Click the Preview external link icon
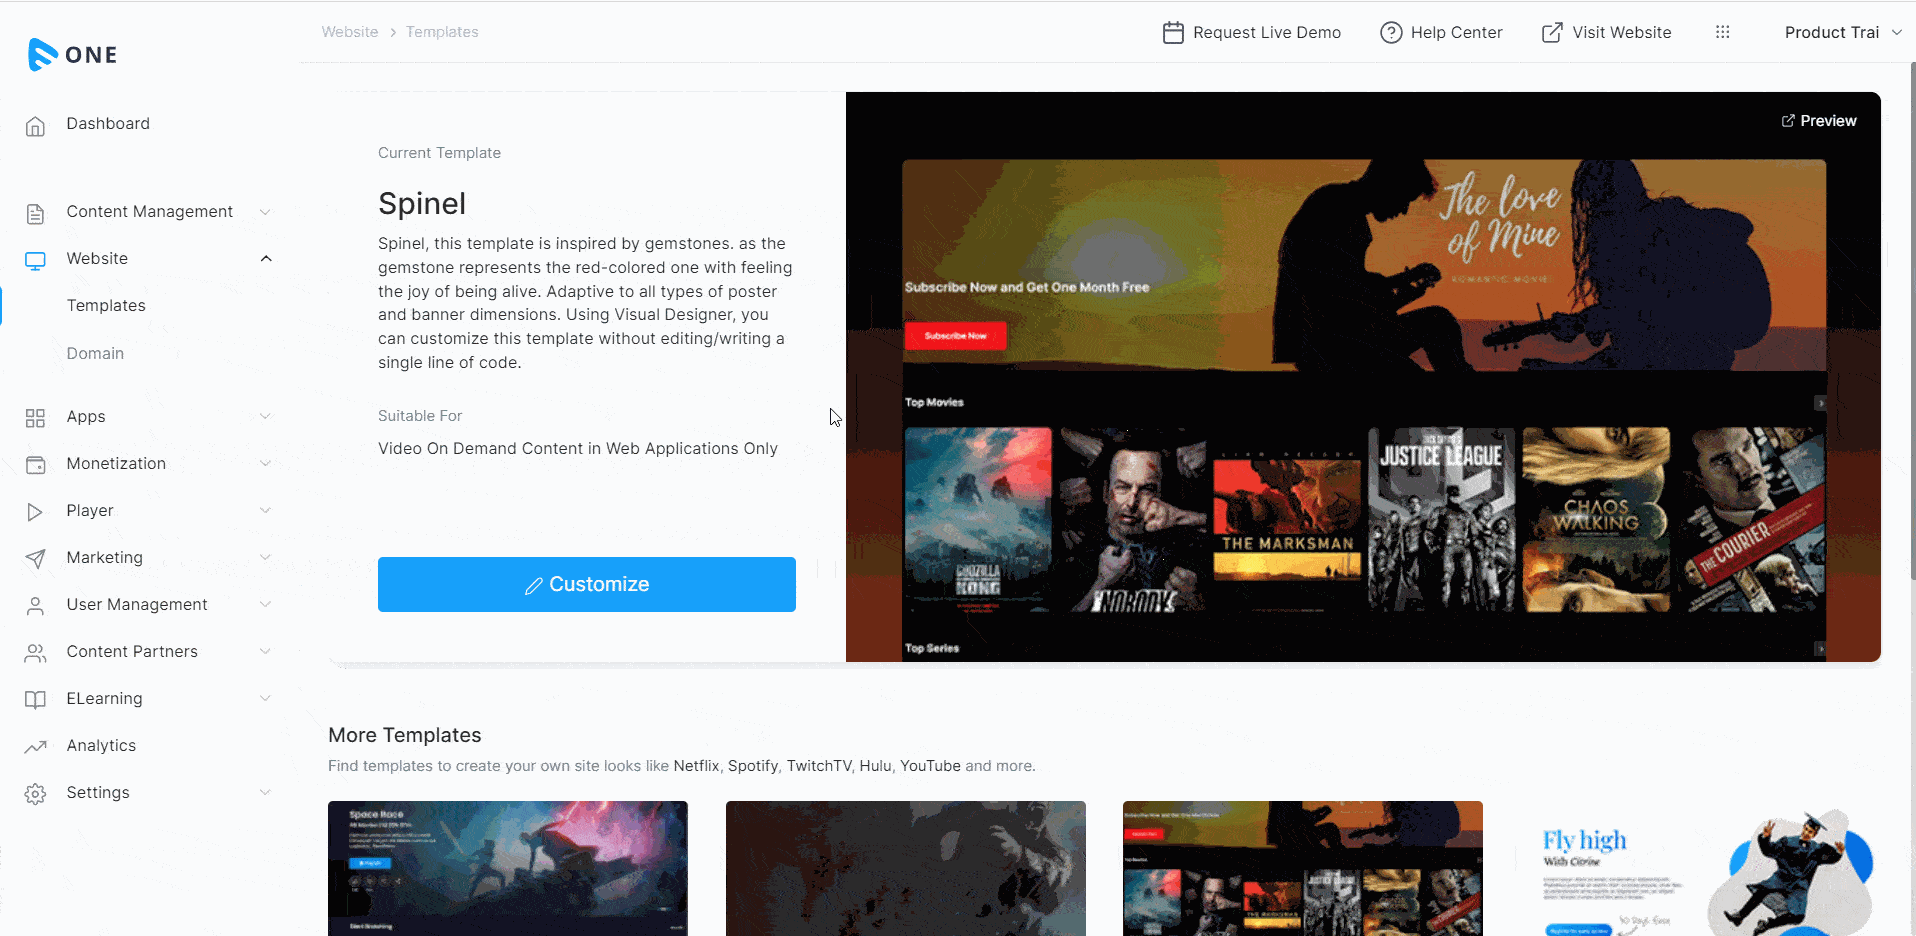This screenshot has width=1916, height=936. [x=1788, y=121]
